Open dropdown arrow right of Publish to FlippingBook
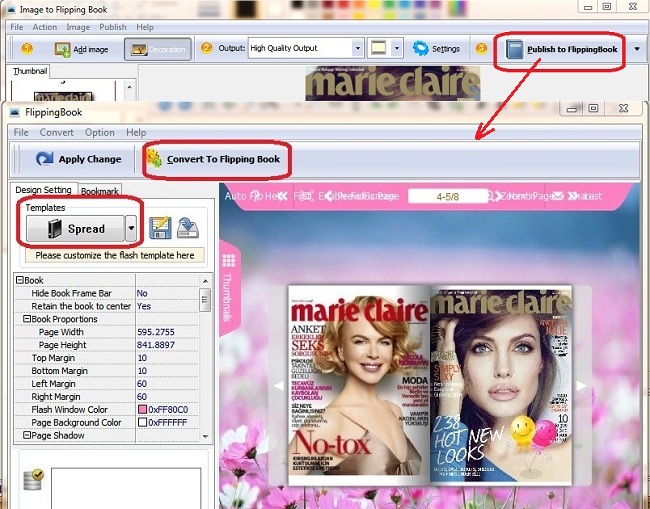 click(637, 49)
